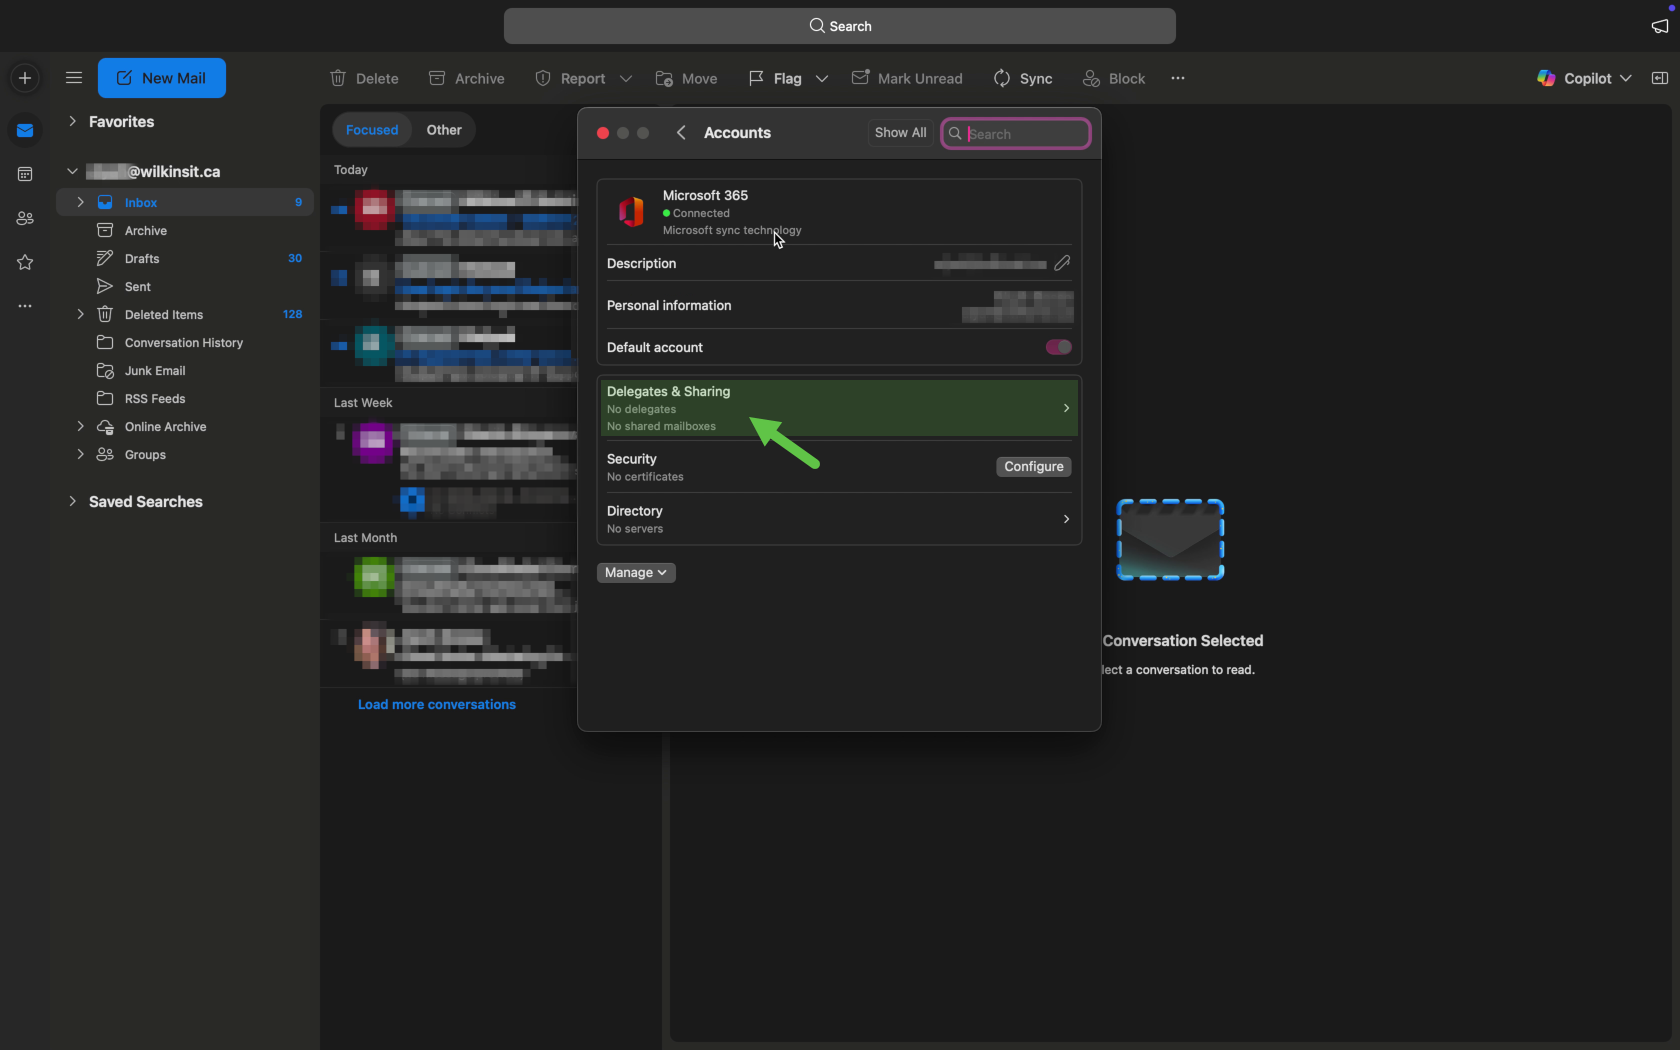Image resolution: width=1680 pixels, height=1050 pixels.
Task: Click the Archive toolbar button
Action: [x=466, y=78]
